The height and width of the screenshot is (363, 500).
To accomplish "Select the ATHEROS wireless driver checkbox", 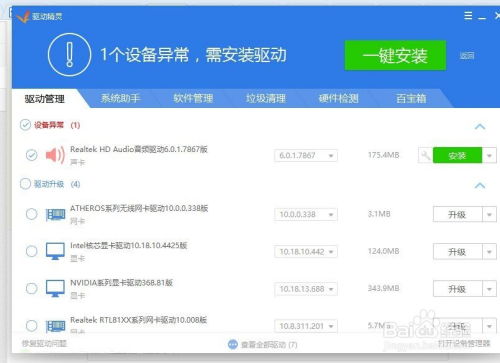I will (x=32, y=214).
